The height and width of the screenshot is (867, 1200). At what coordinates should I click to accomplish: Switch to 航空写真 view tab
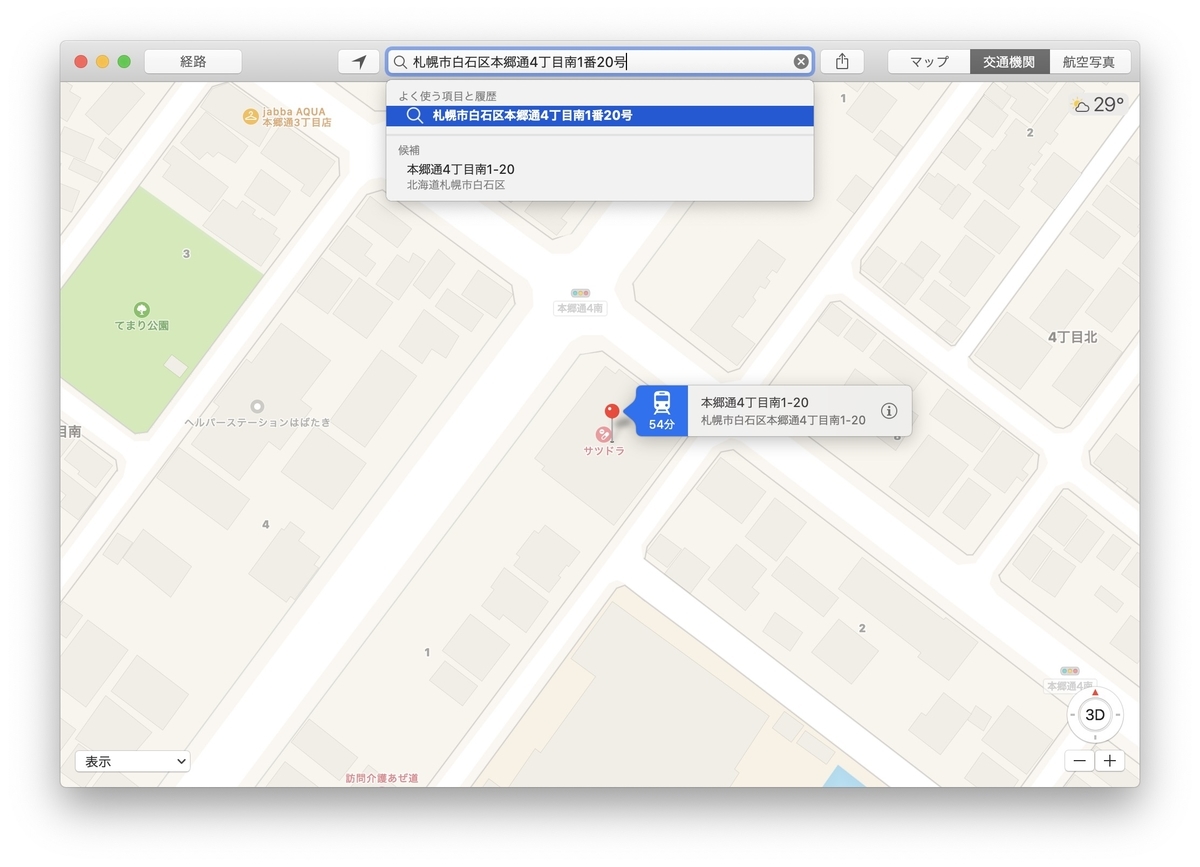pyautogui.click(x=1089, y=62)
